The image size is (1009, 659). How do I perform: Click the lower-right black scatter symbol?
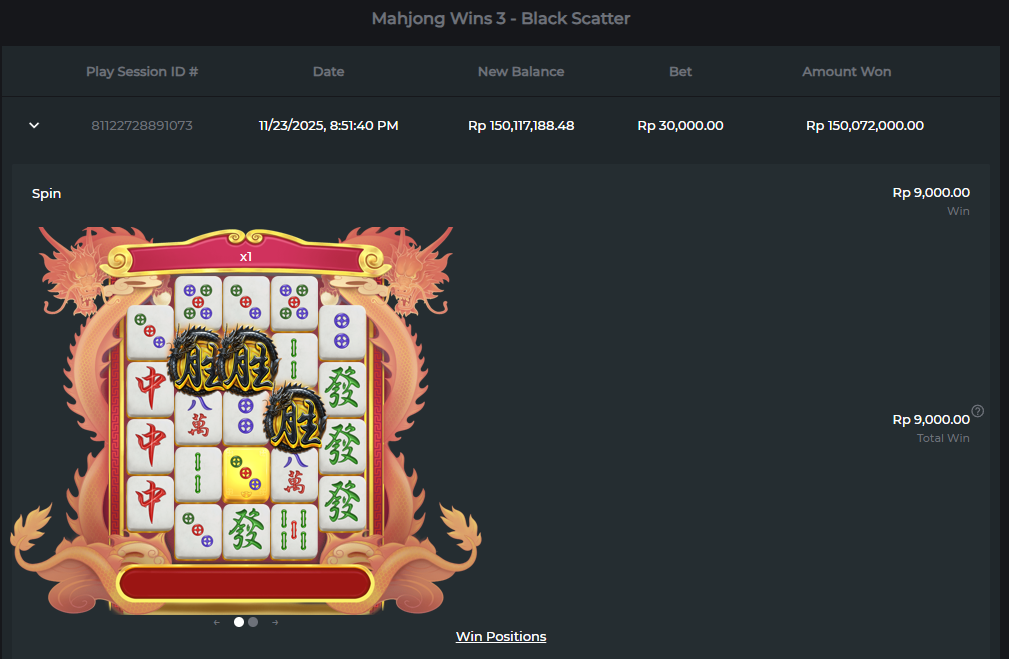pyautogui.click(x=295, y=418)
